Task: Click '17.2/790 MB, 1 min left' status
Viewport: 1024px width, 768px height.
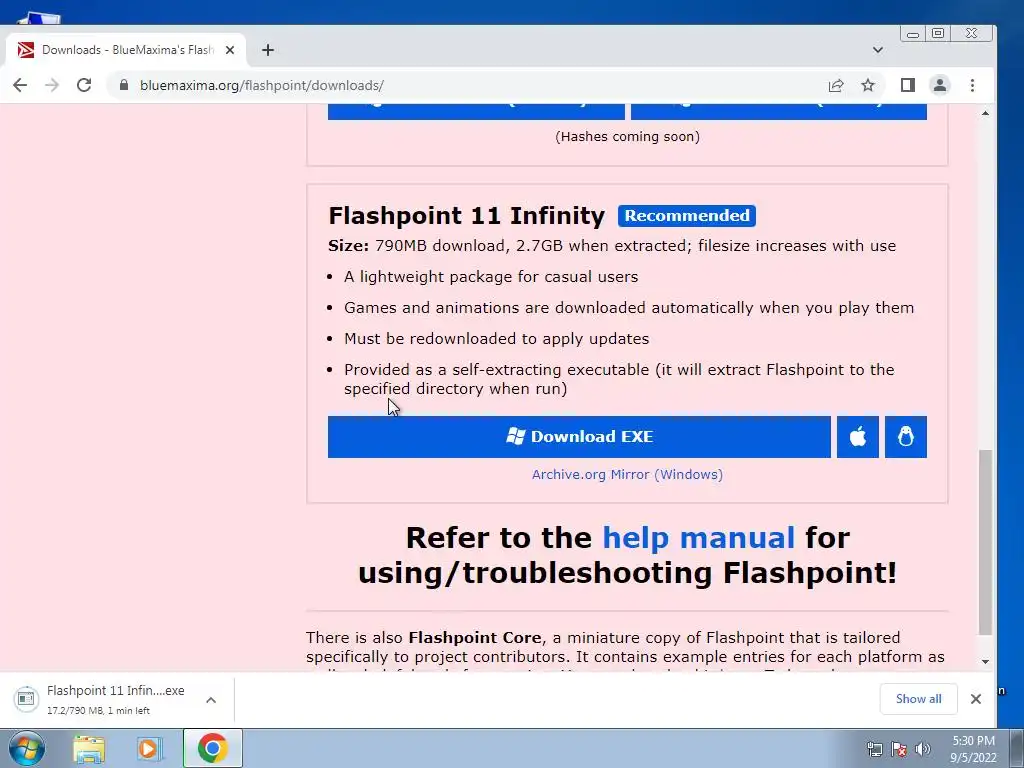Action: point(98,711)
